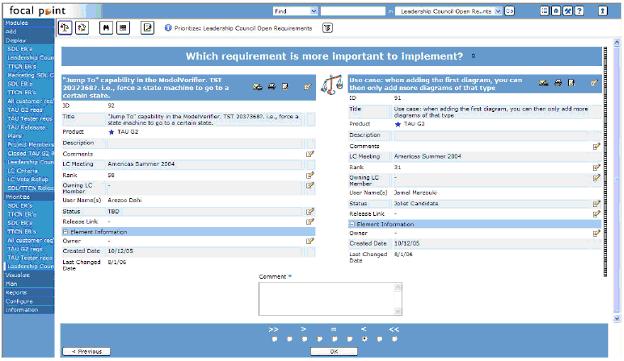
Task: Select the radio between < and <<
Action: coord(379,339)
